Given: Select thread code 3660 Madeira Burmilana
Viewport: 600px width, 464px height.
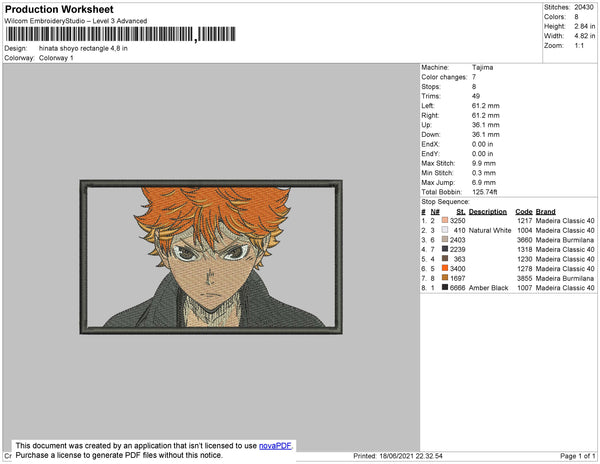Looking at the screenshot, I should (x=525, y=240).
